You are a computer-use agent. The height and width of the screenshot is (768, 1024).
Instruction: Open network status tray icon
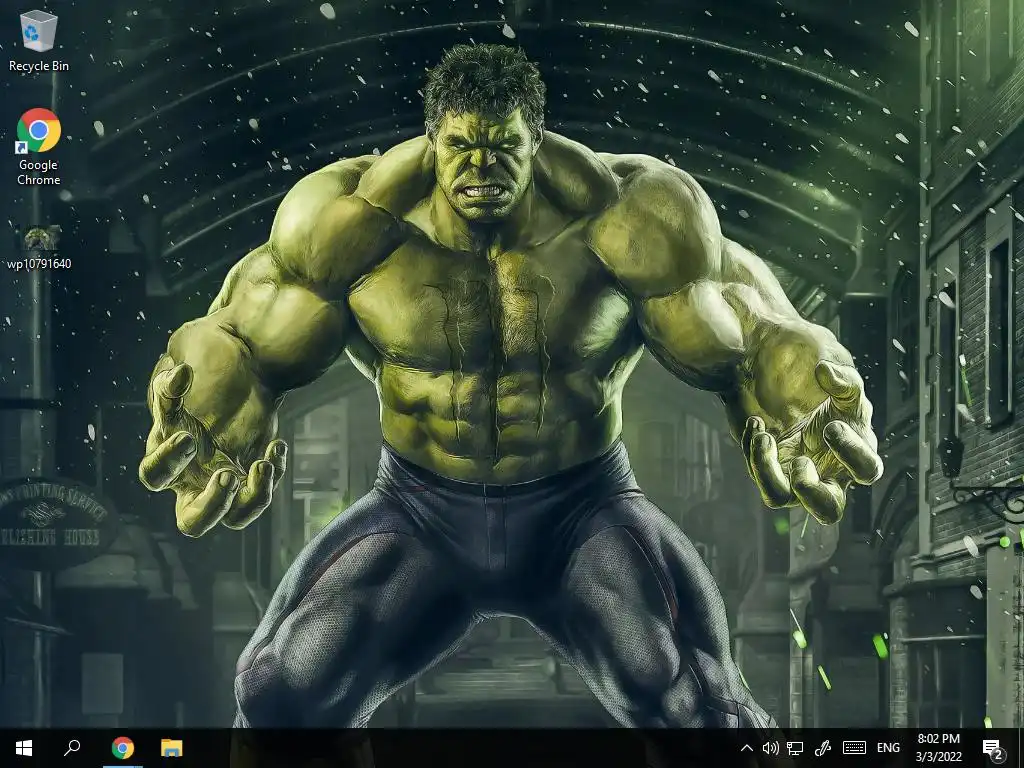pyautogui.click(x=795, y=748)
